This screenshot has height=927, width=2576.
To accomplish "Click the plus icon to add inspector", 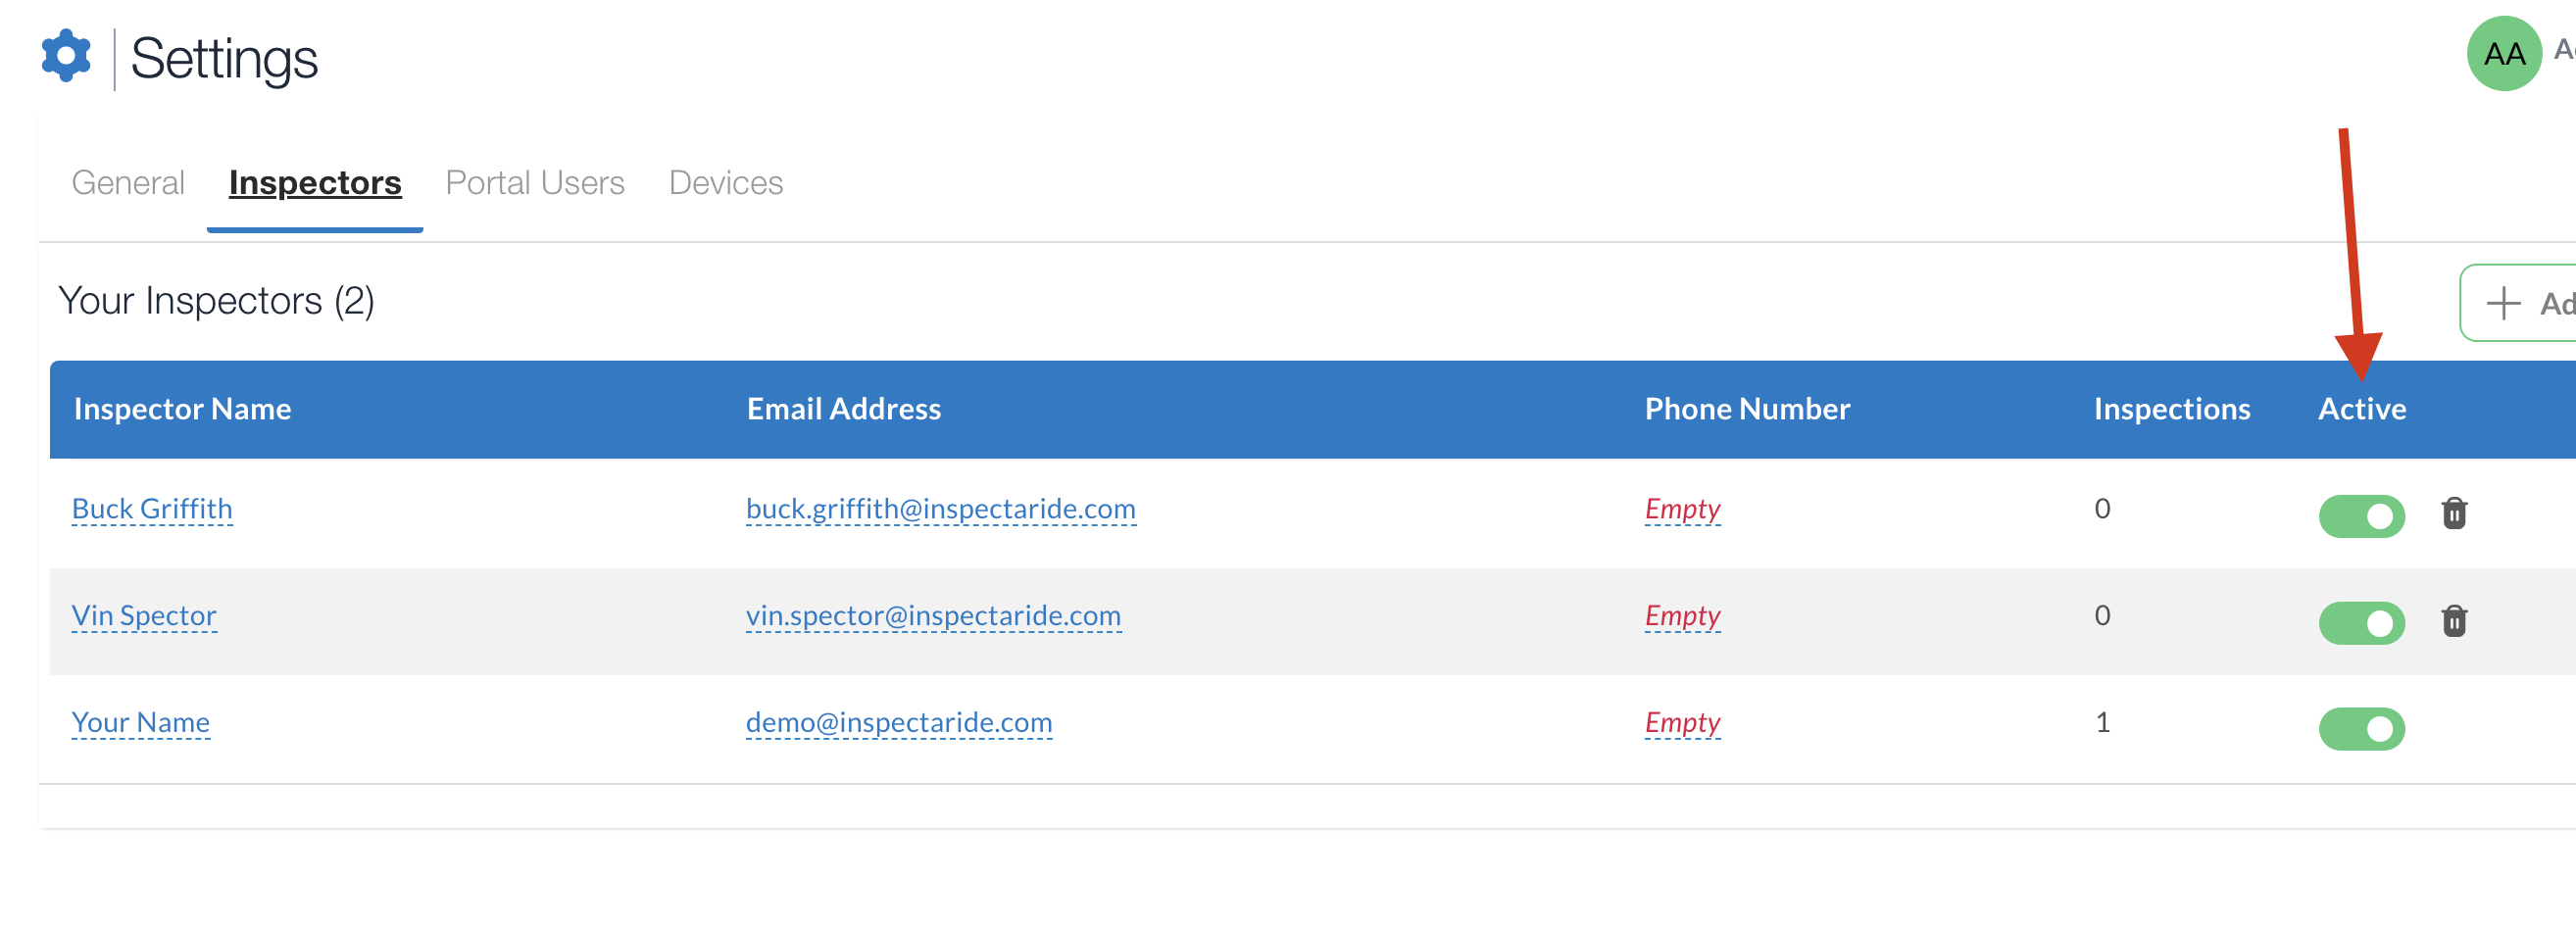I will (x=2503, y=303).
